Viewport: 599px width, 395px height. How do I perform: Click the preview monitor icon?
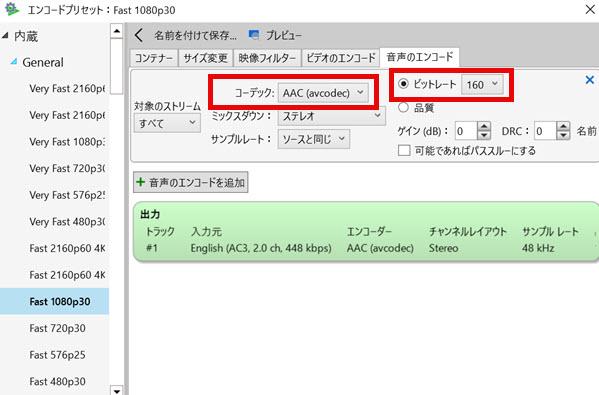[x=254, y=35]
